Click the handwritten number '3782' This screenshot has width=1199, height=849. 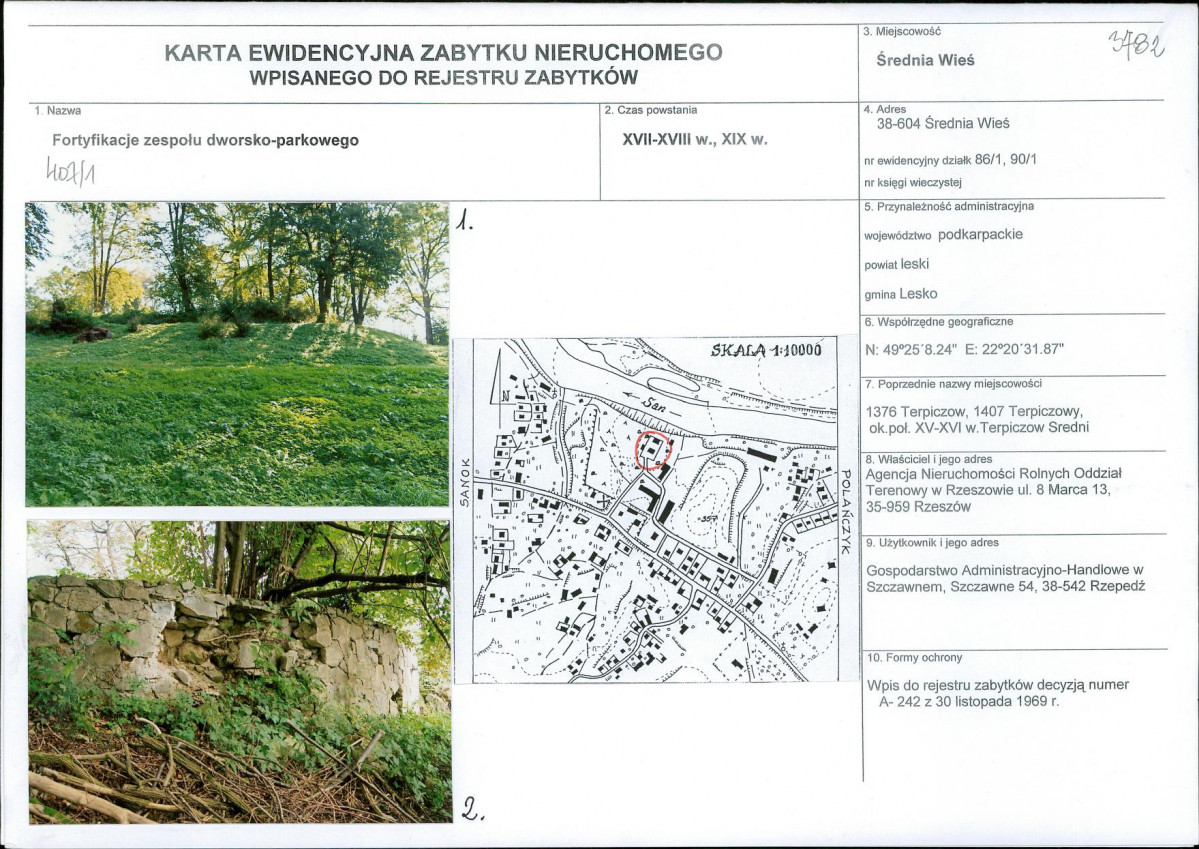pyautogui.click(x=1137, y=44)
